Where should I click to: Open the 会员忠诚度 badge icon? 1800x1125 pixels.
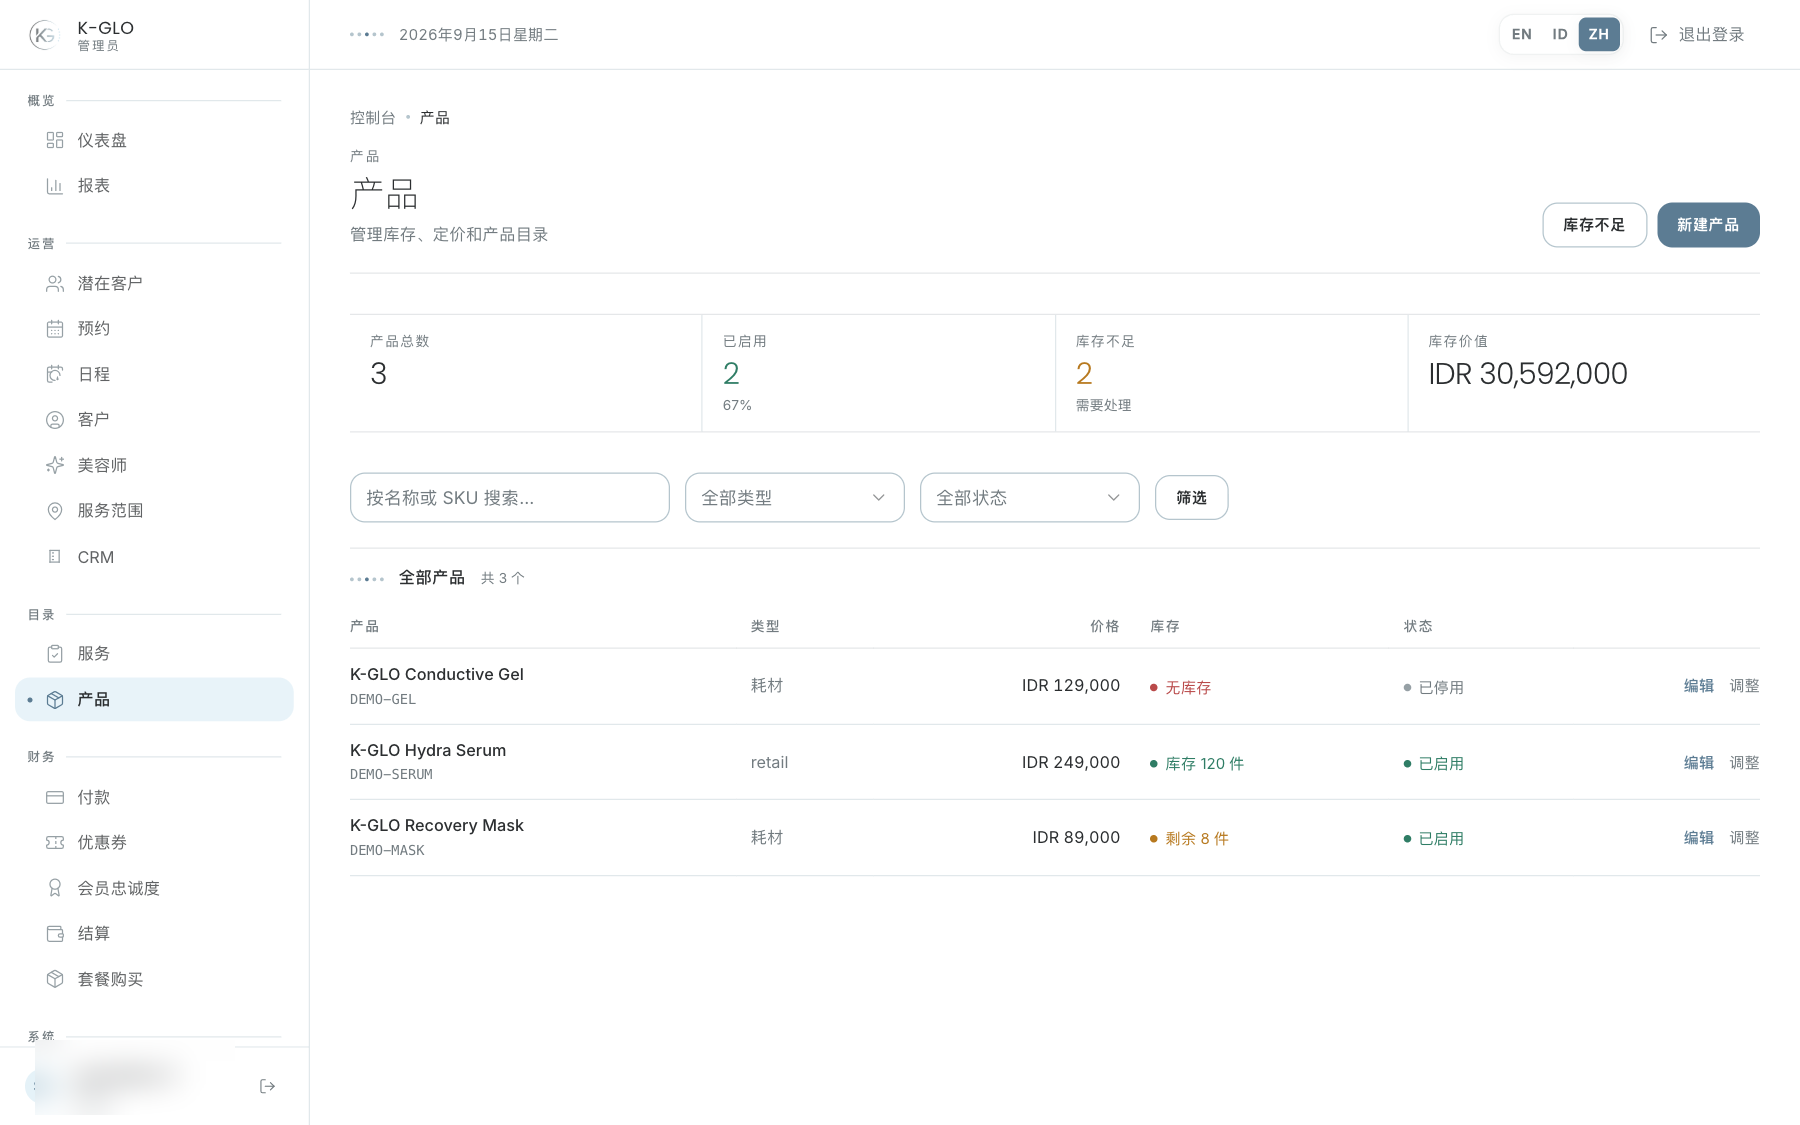pyautogui.click(x=55, y=888)
